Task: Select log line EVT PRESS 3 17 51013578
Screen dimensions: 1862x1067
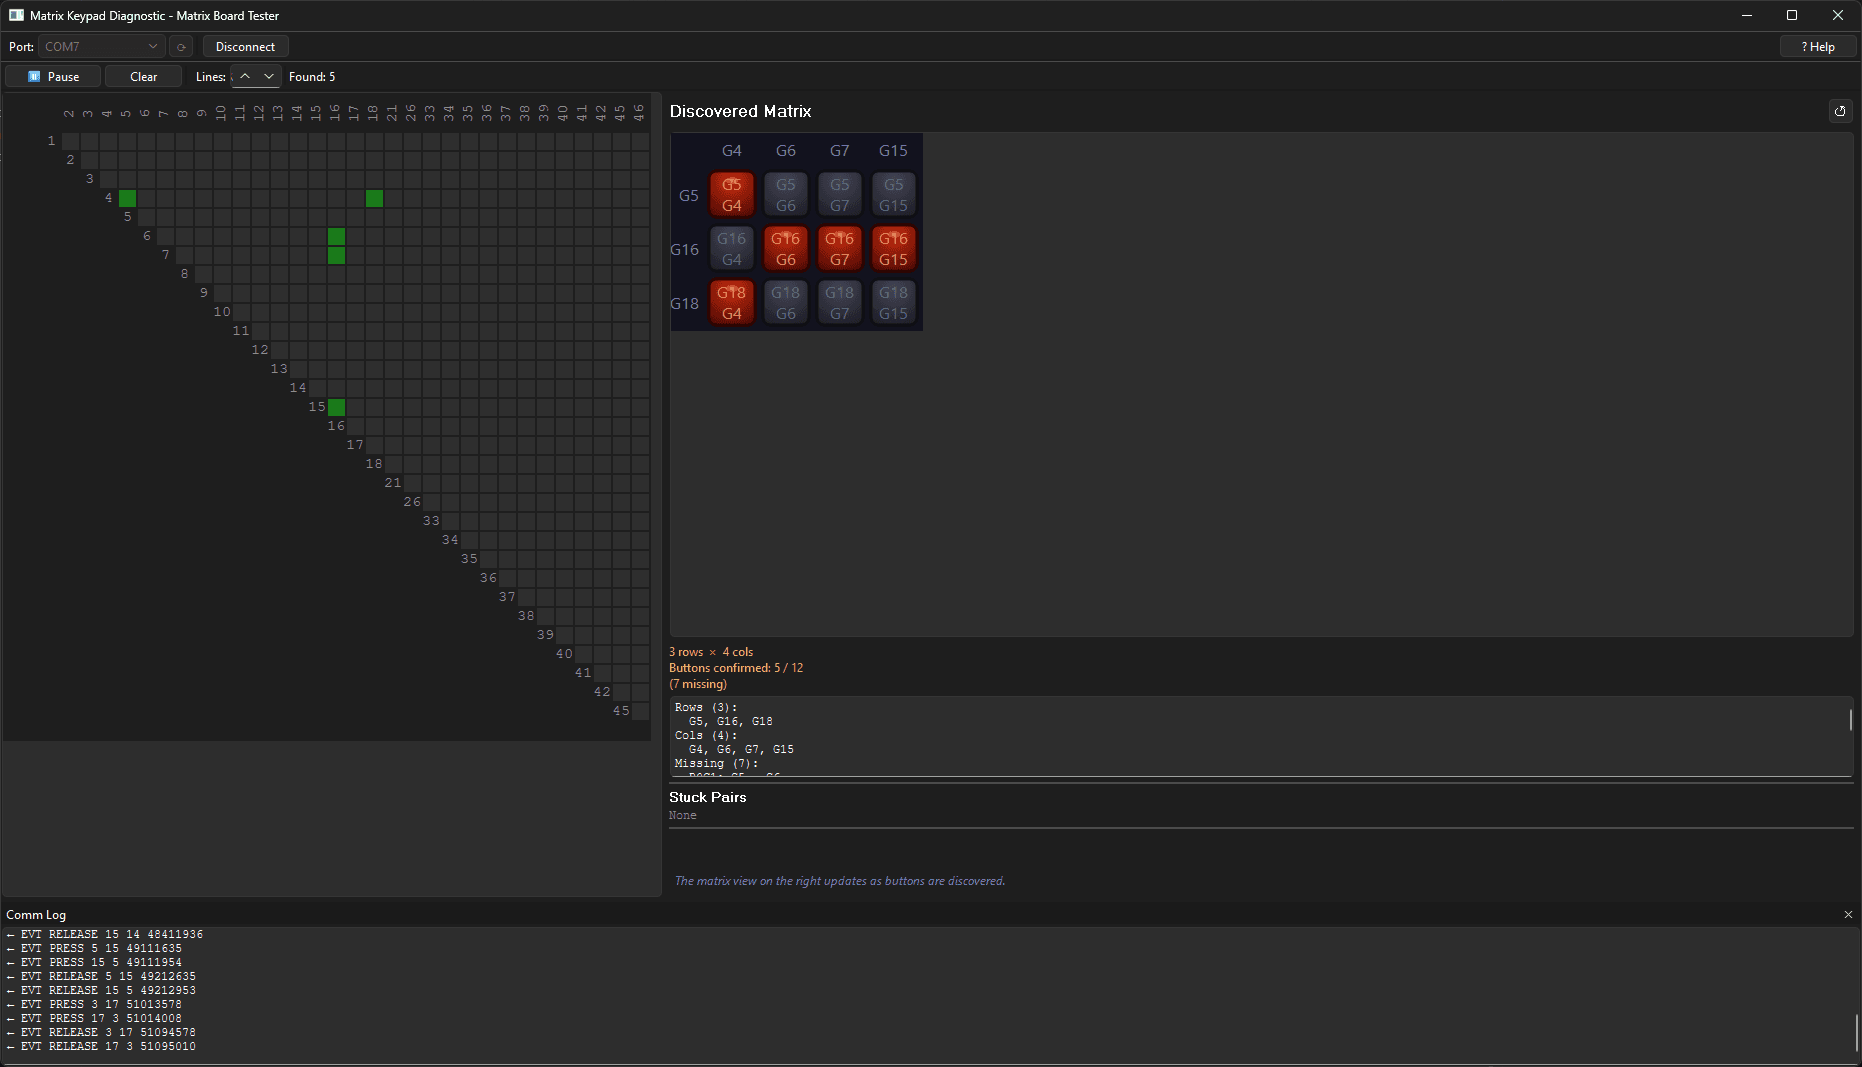Action: pyautogui.click(x=95, y=1005)
